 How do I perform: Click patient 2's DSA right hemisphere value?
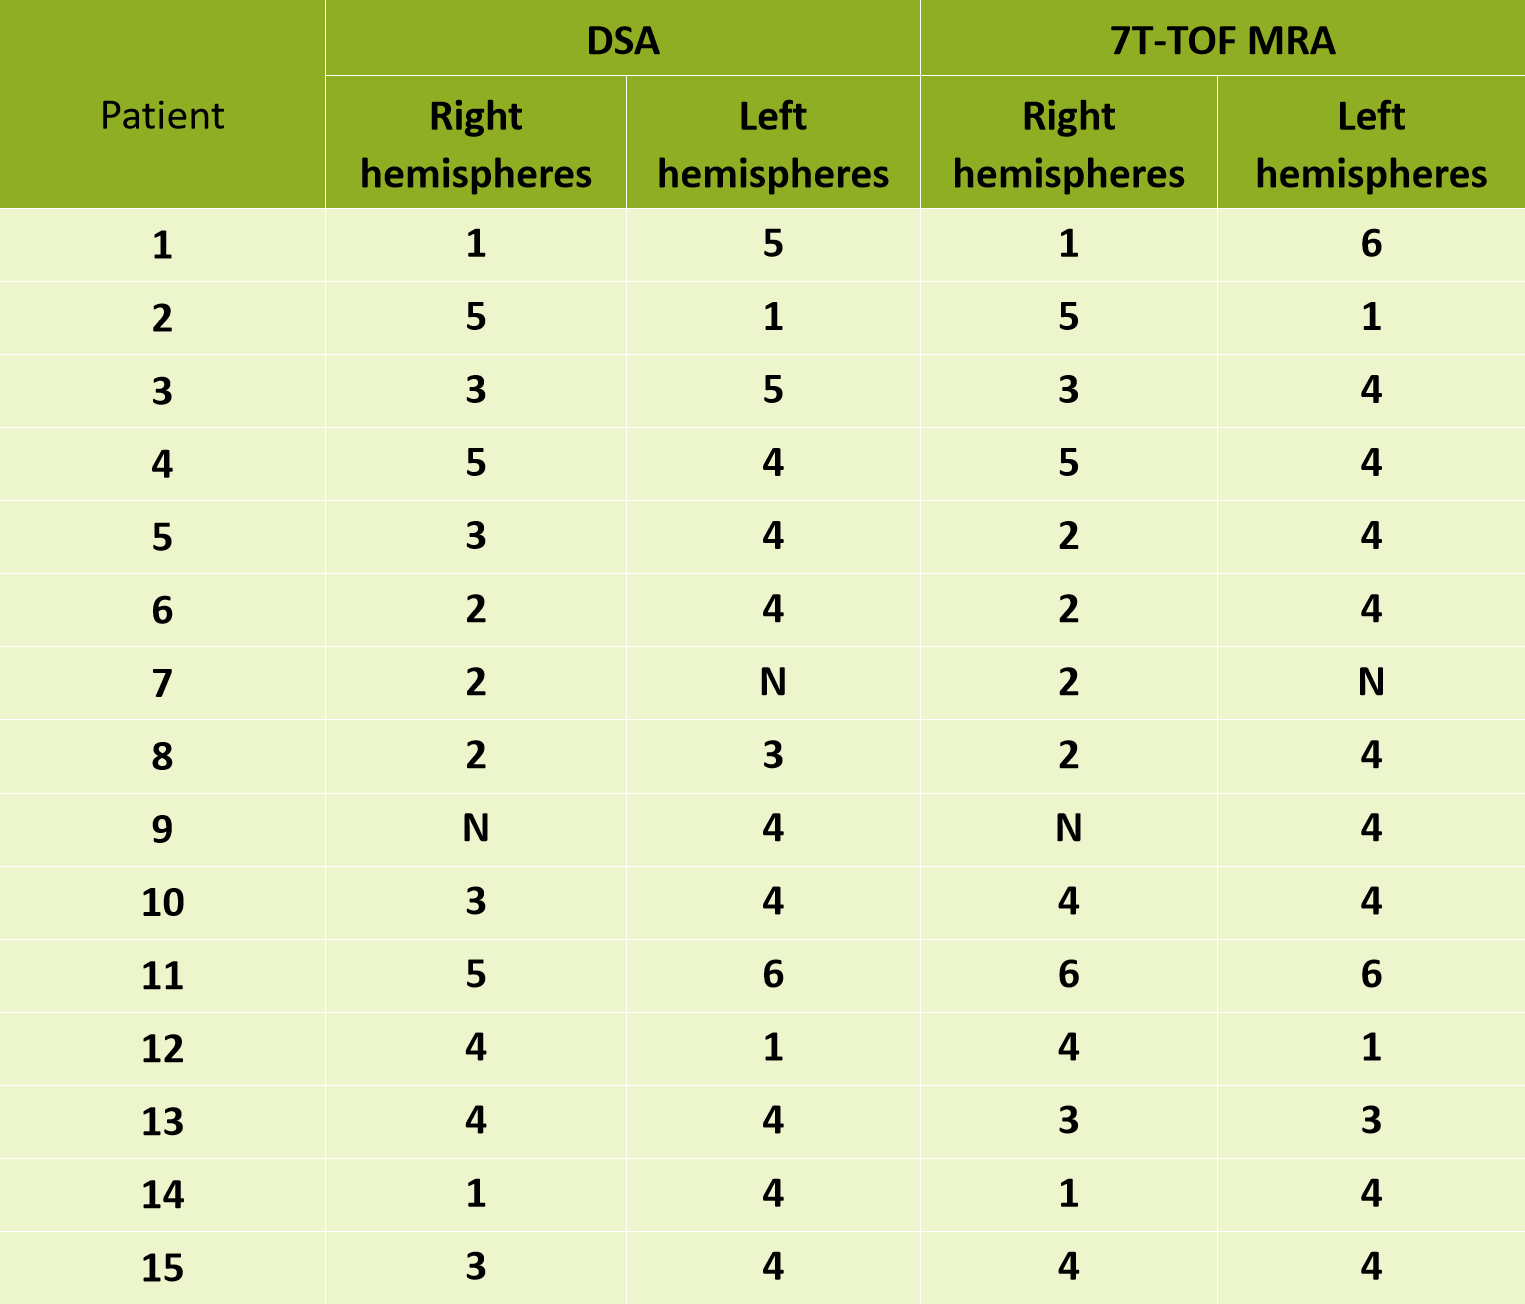coord(476,318)
